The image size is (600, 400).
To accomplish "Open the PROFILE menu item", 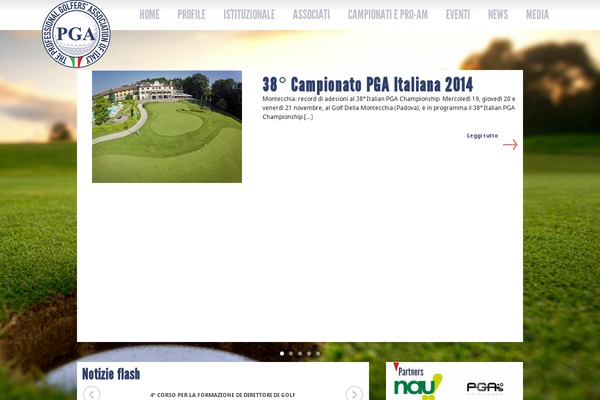I will (191, 15).
